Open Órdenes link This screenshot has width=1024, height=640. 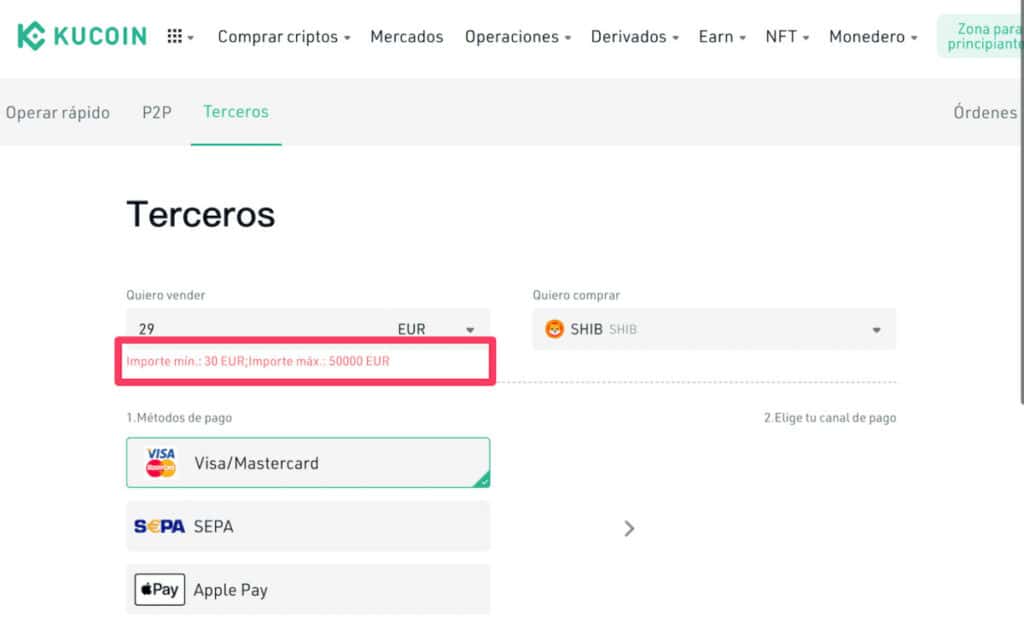pos(985,112)
